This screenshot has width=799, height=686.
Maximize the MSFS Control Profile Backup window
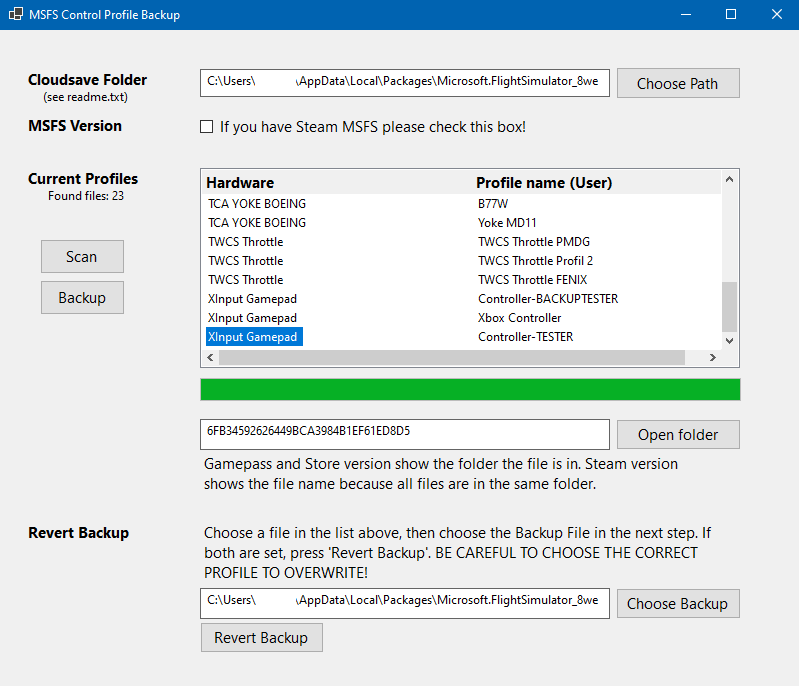pyautogui.click(x=731, y=14)
